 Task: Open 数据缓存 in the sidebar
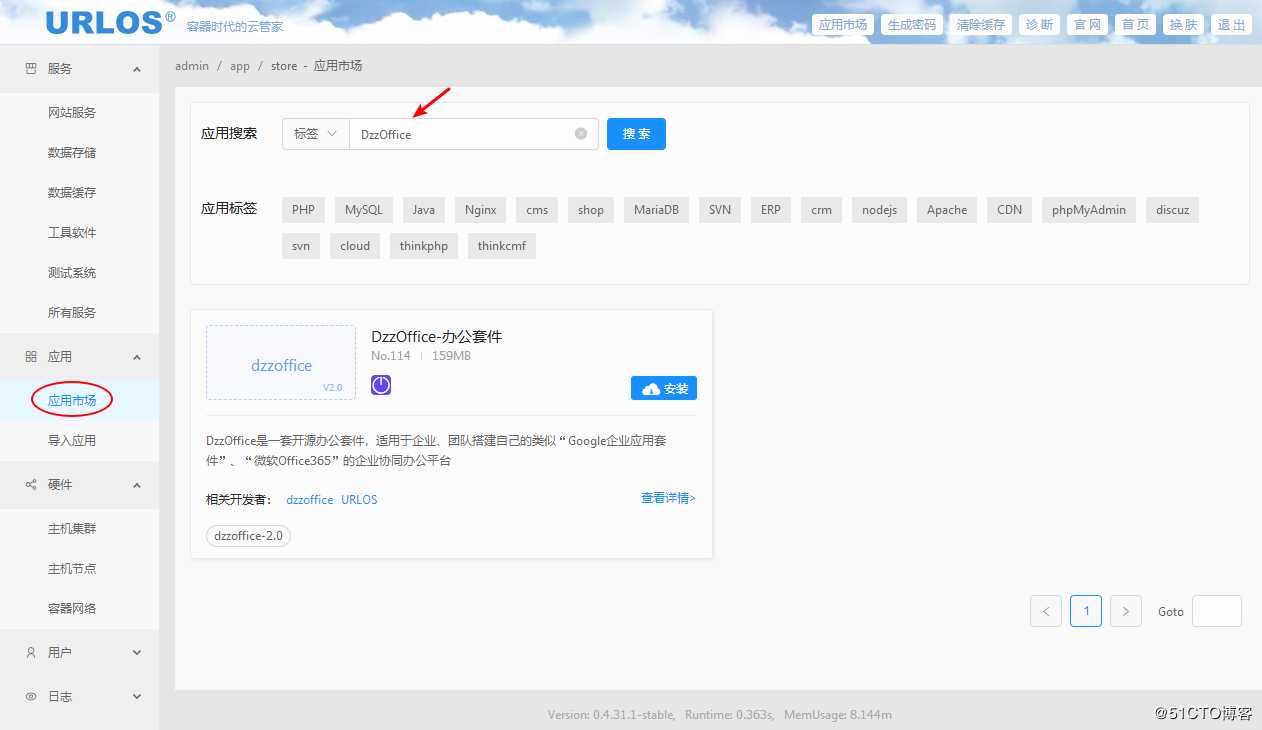pyautogui.click(x=72, y=192)
